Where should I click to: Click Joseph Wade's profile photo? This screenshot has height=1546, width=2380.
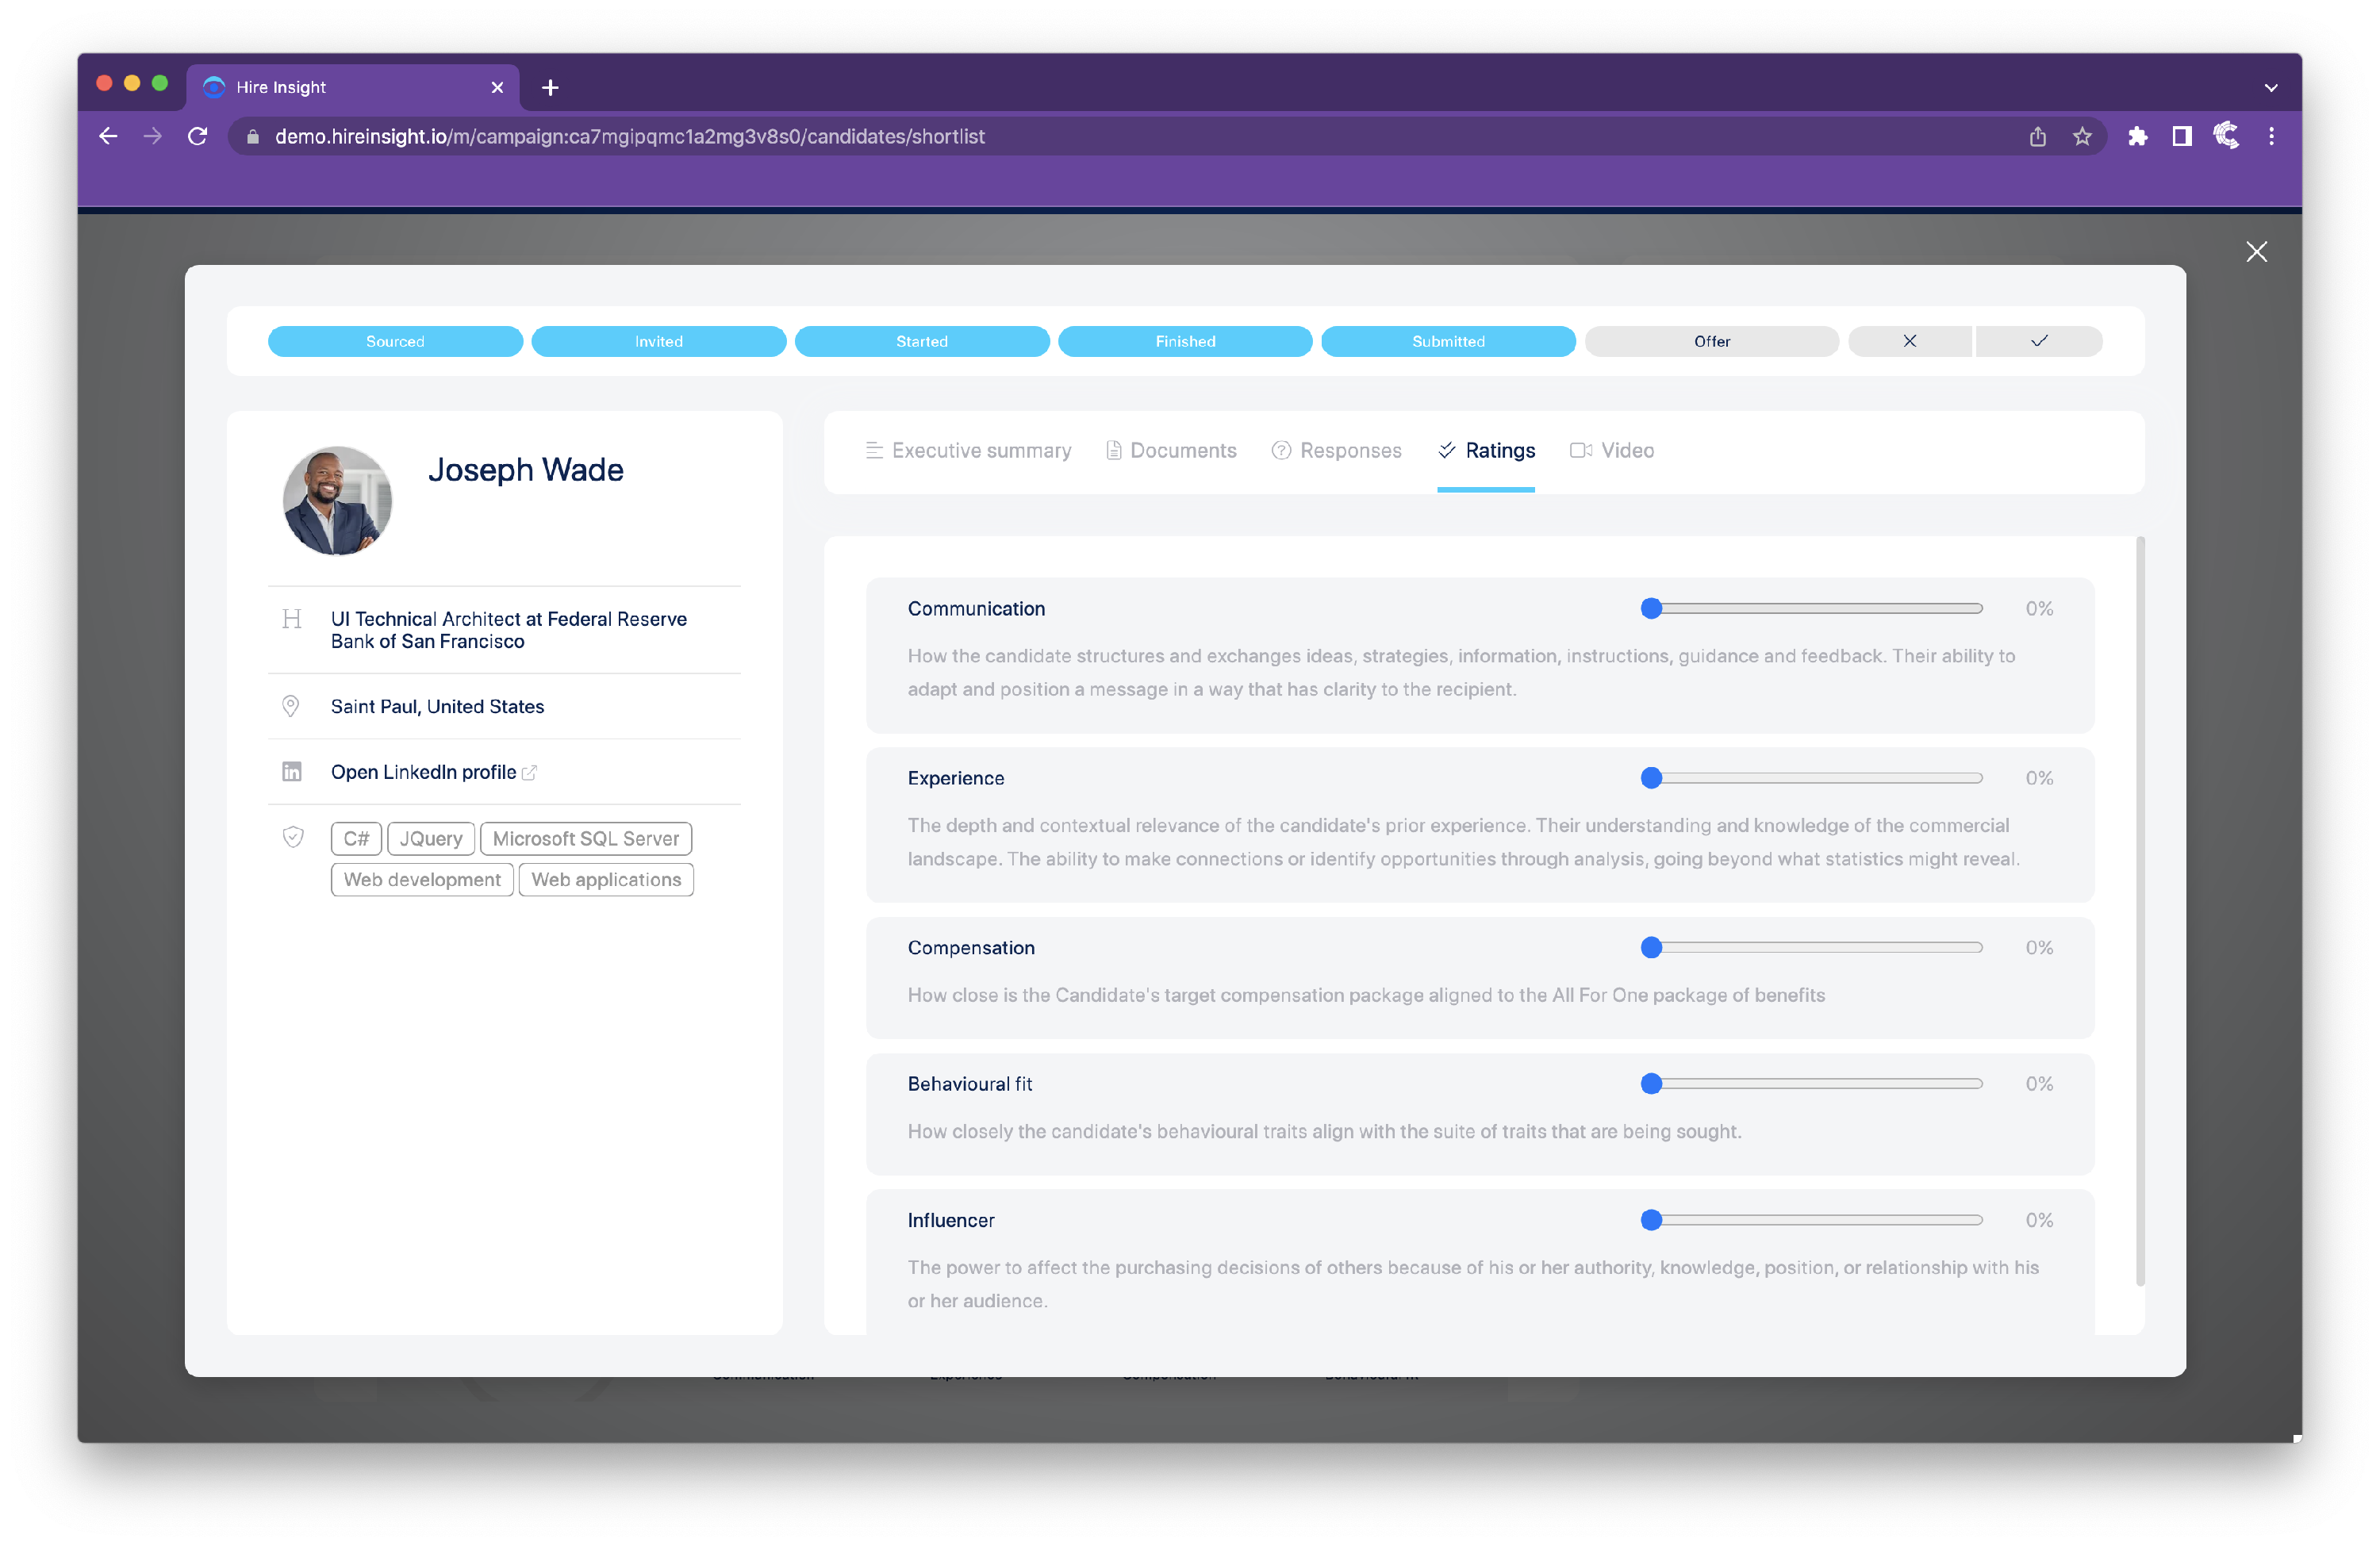337,501
